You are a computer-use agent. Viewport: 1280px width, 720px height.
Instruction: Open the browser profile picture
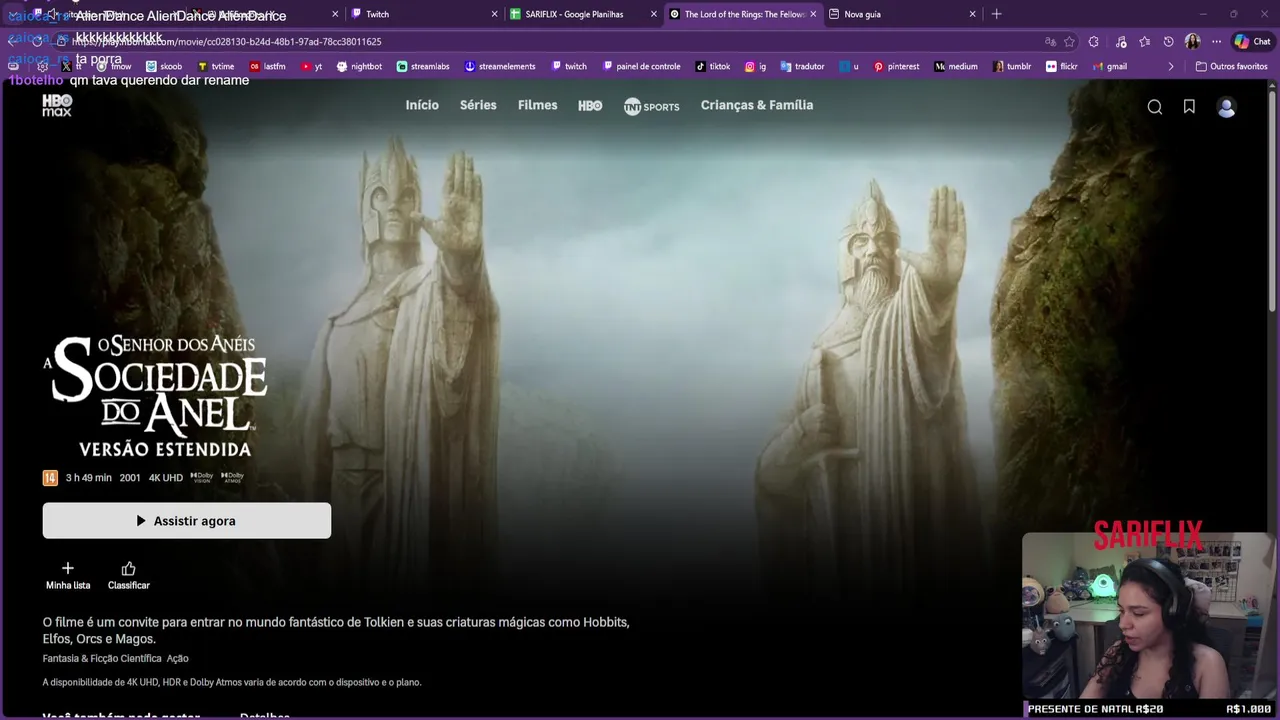[1192, 42]
